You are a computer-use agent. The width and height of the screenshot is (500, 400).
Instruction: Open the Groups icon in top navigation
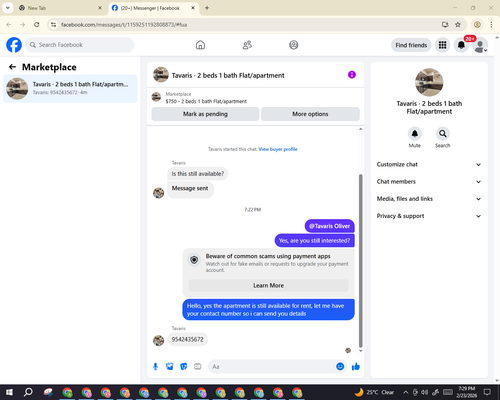tap(293, 45)
